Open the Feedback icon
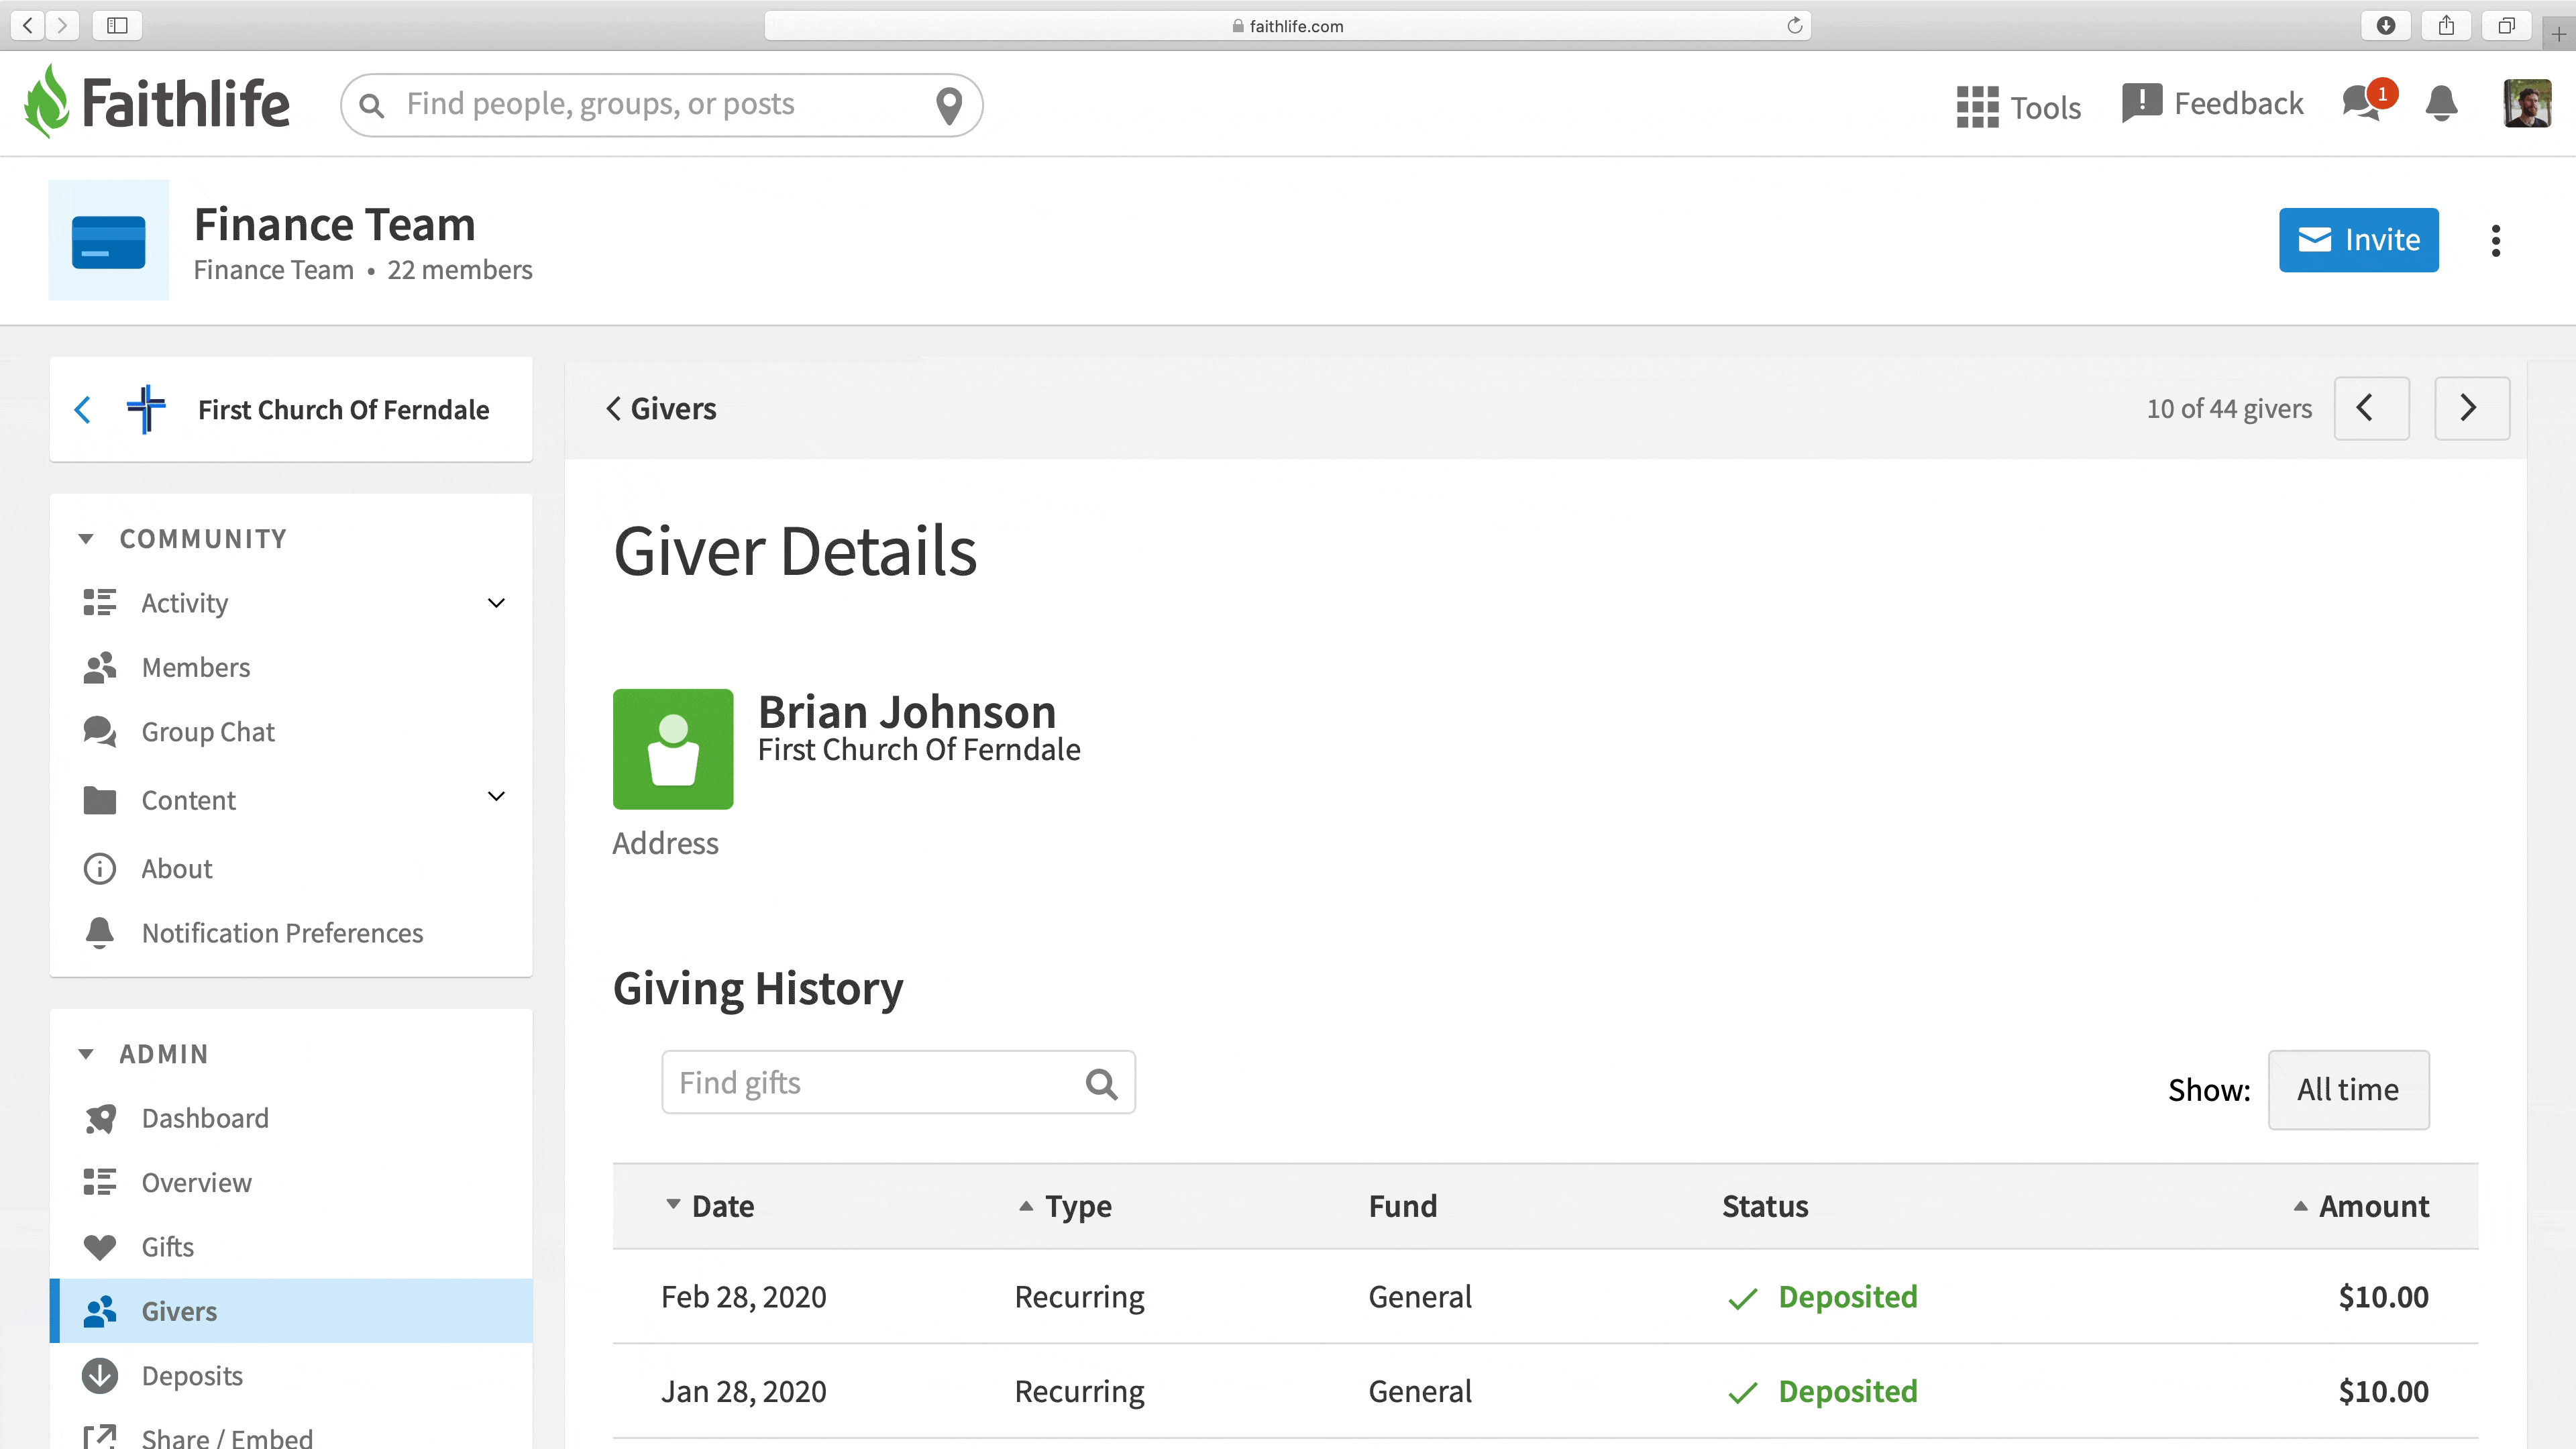 pyautogui.click(x=2141, y=103)
